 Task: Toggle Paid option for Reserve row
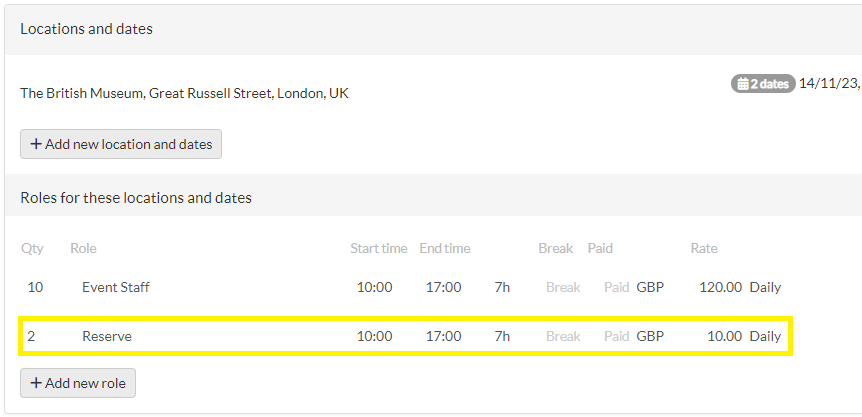pos(616,336)
